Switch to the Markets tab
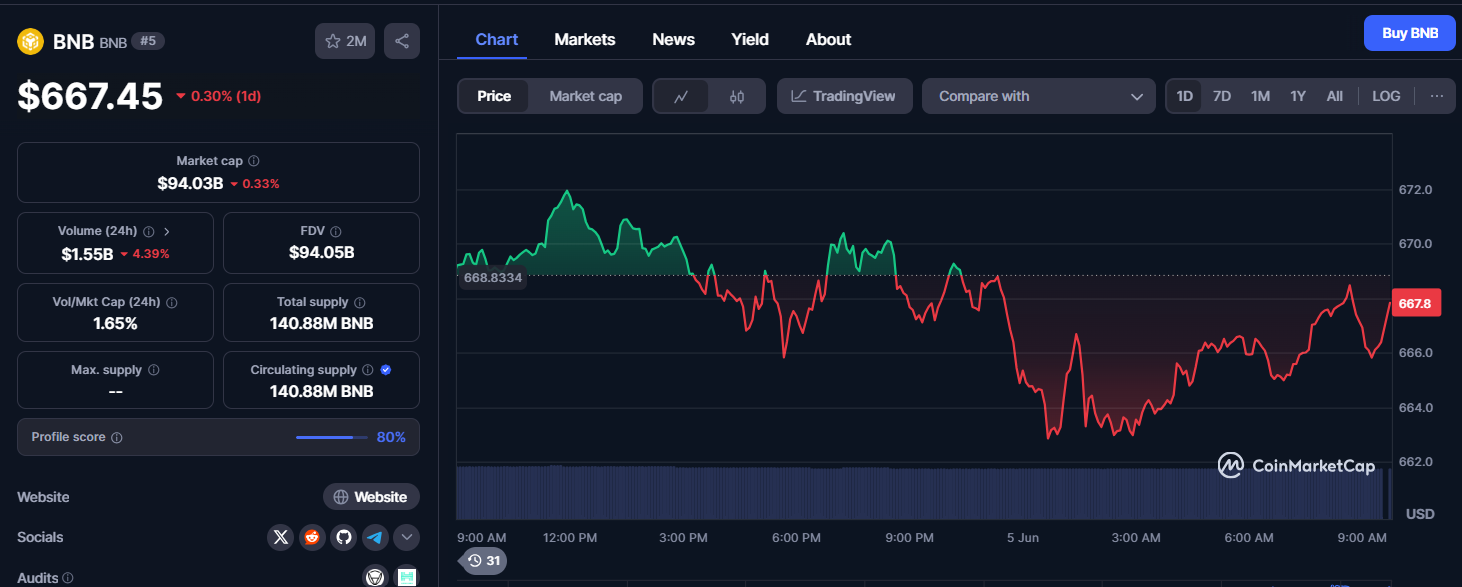The width and height of the screenshot is (1462, 587). tap(585, 39)
